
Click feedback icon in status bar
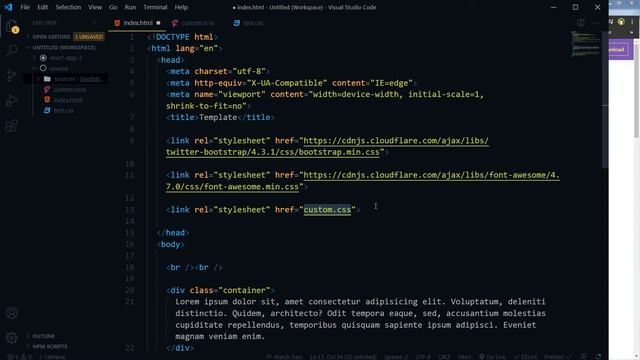[x=585, y=357]
